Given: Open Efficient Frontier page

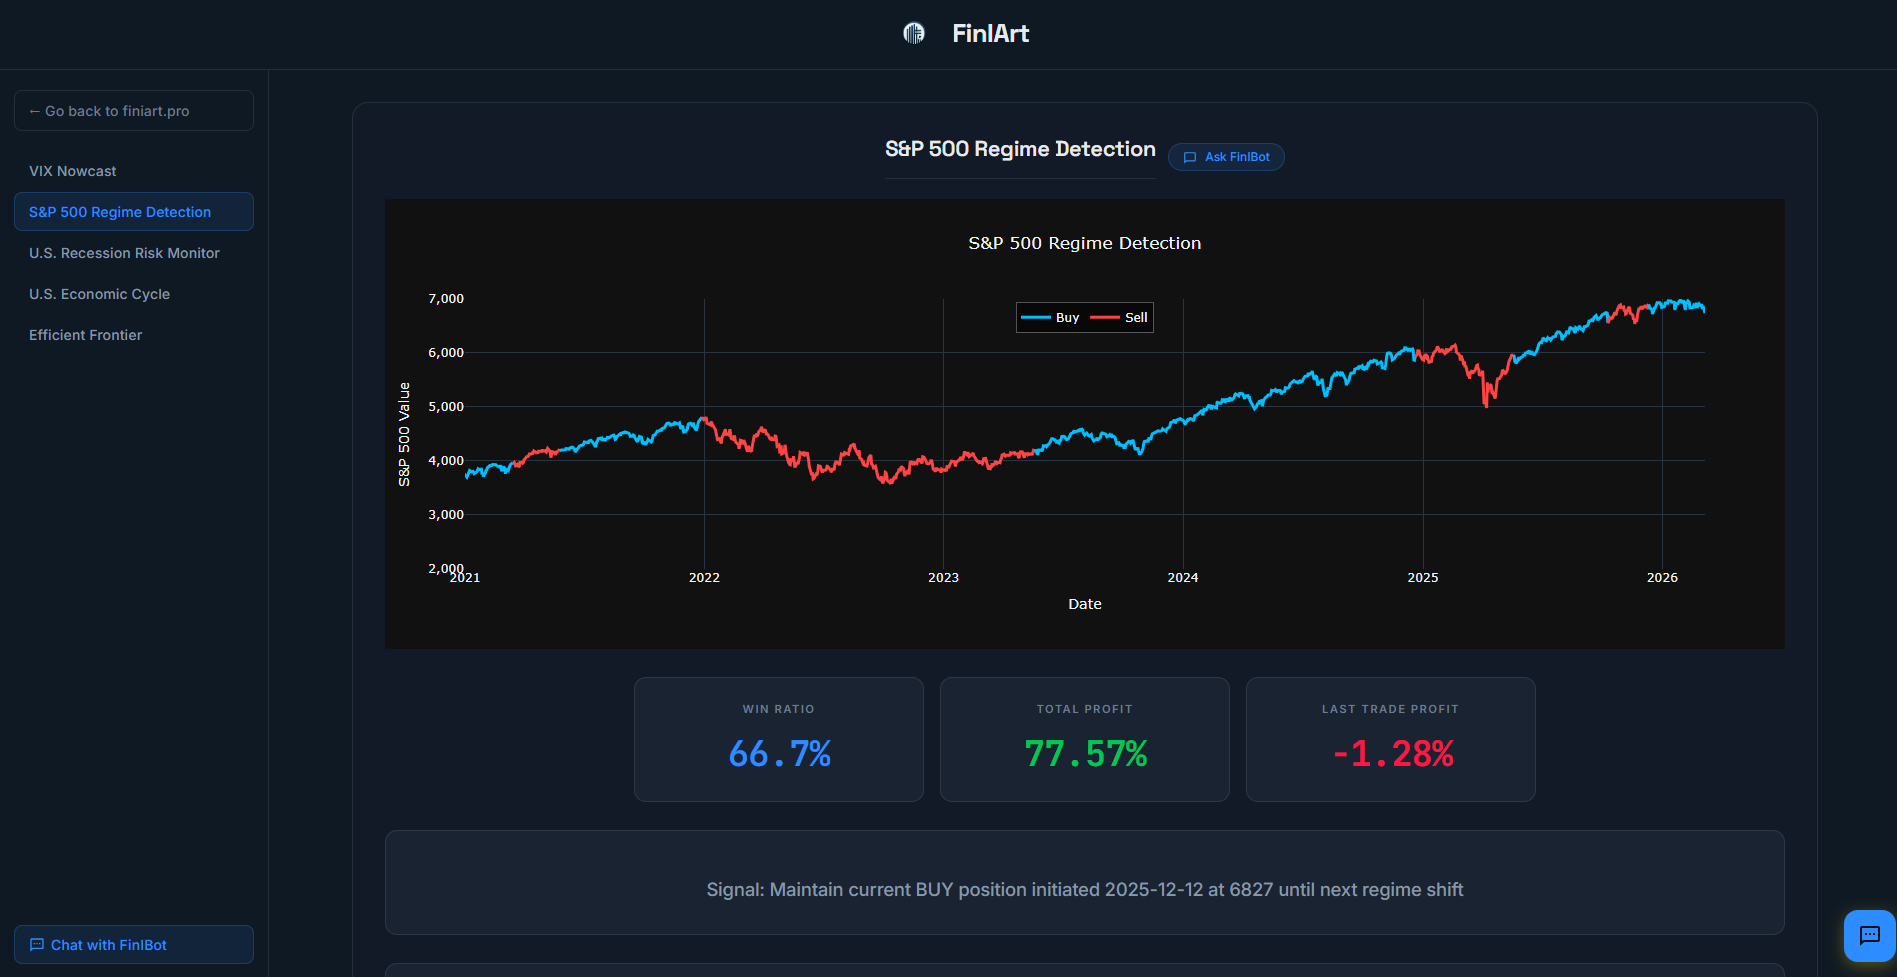Looking at the screenshot, I should (x=134, y=335).
